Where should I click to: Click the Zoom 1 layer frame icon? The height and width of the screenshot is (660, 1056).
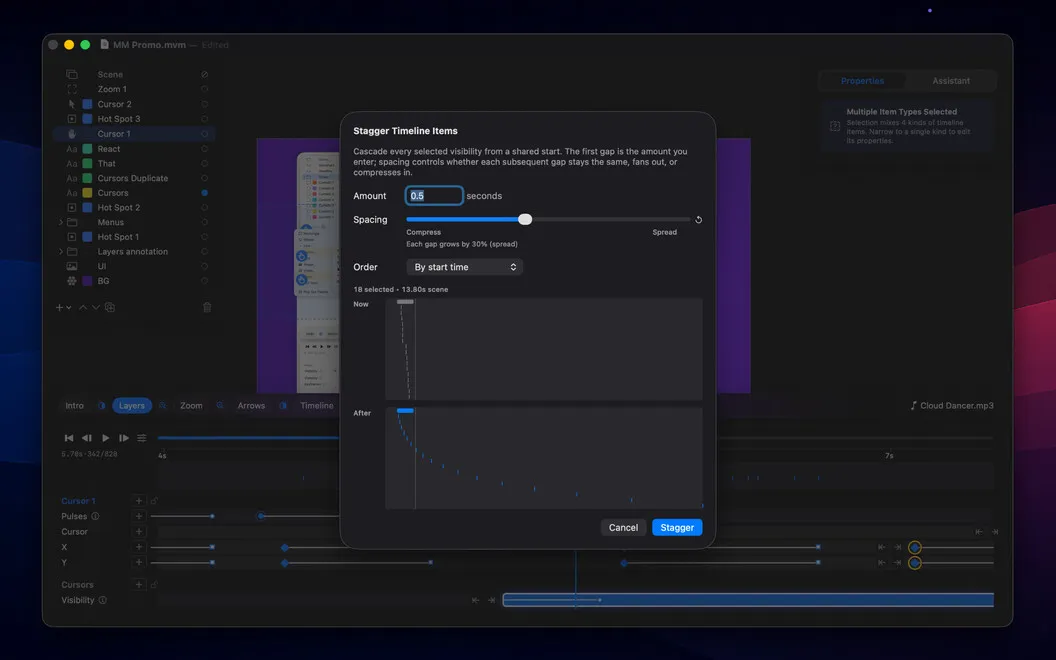[72, 89]
